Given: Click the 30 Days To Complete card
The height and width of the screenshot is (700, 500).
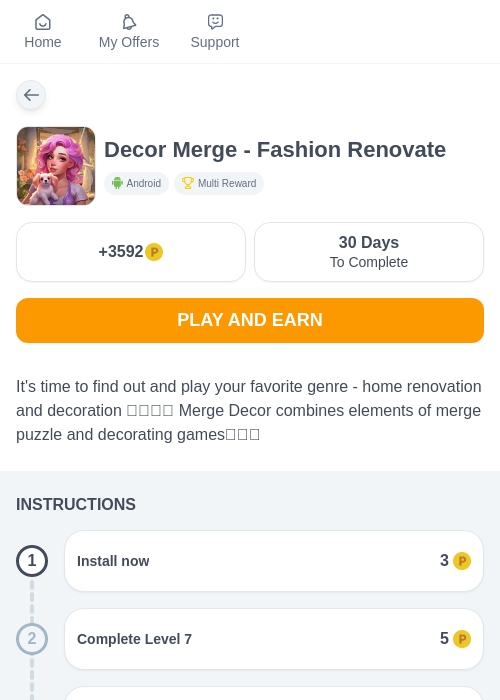Looking at the screenshot, I should click(x=369, y=252).
